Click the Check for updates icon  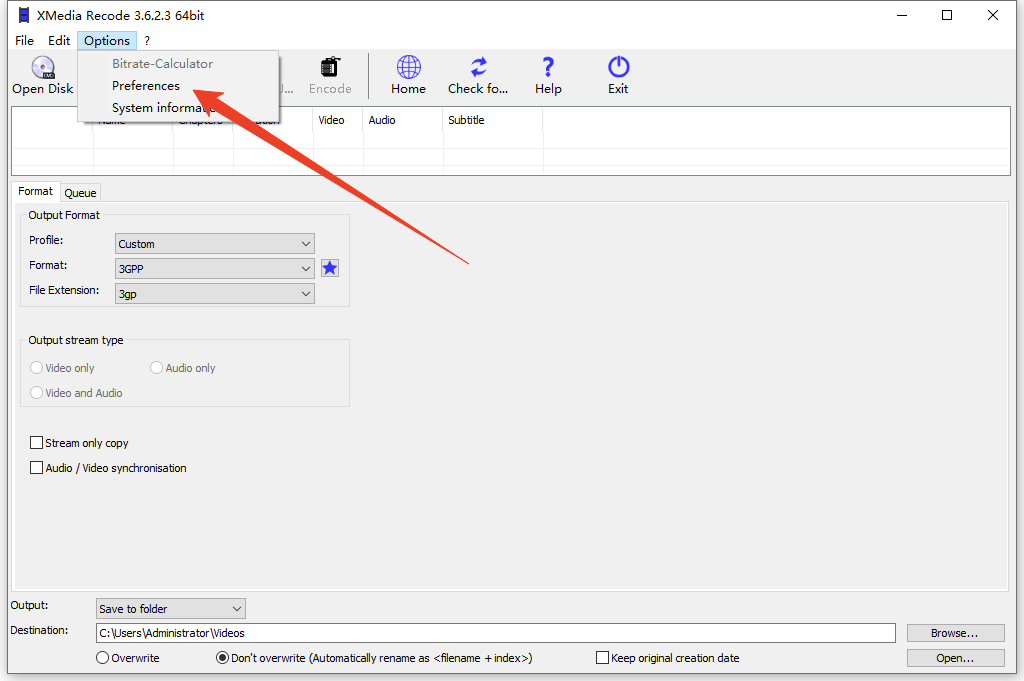[x=478, y=68]
